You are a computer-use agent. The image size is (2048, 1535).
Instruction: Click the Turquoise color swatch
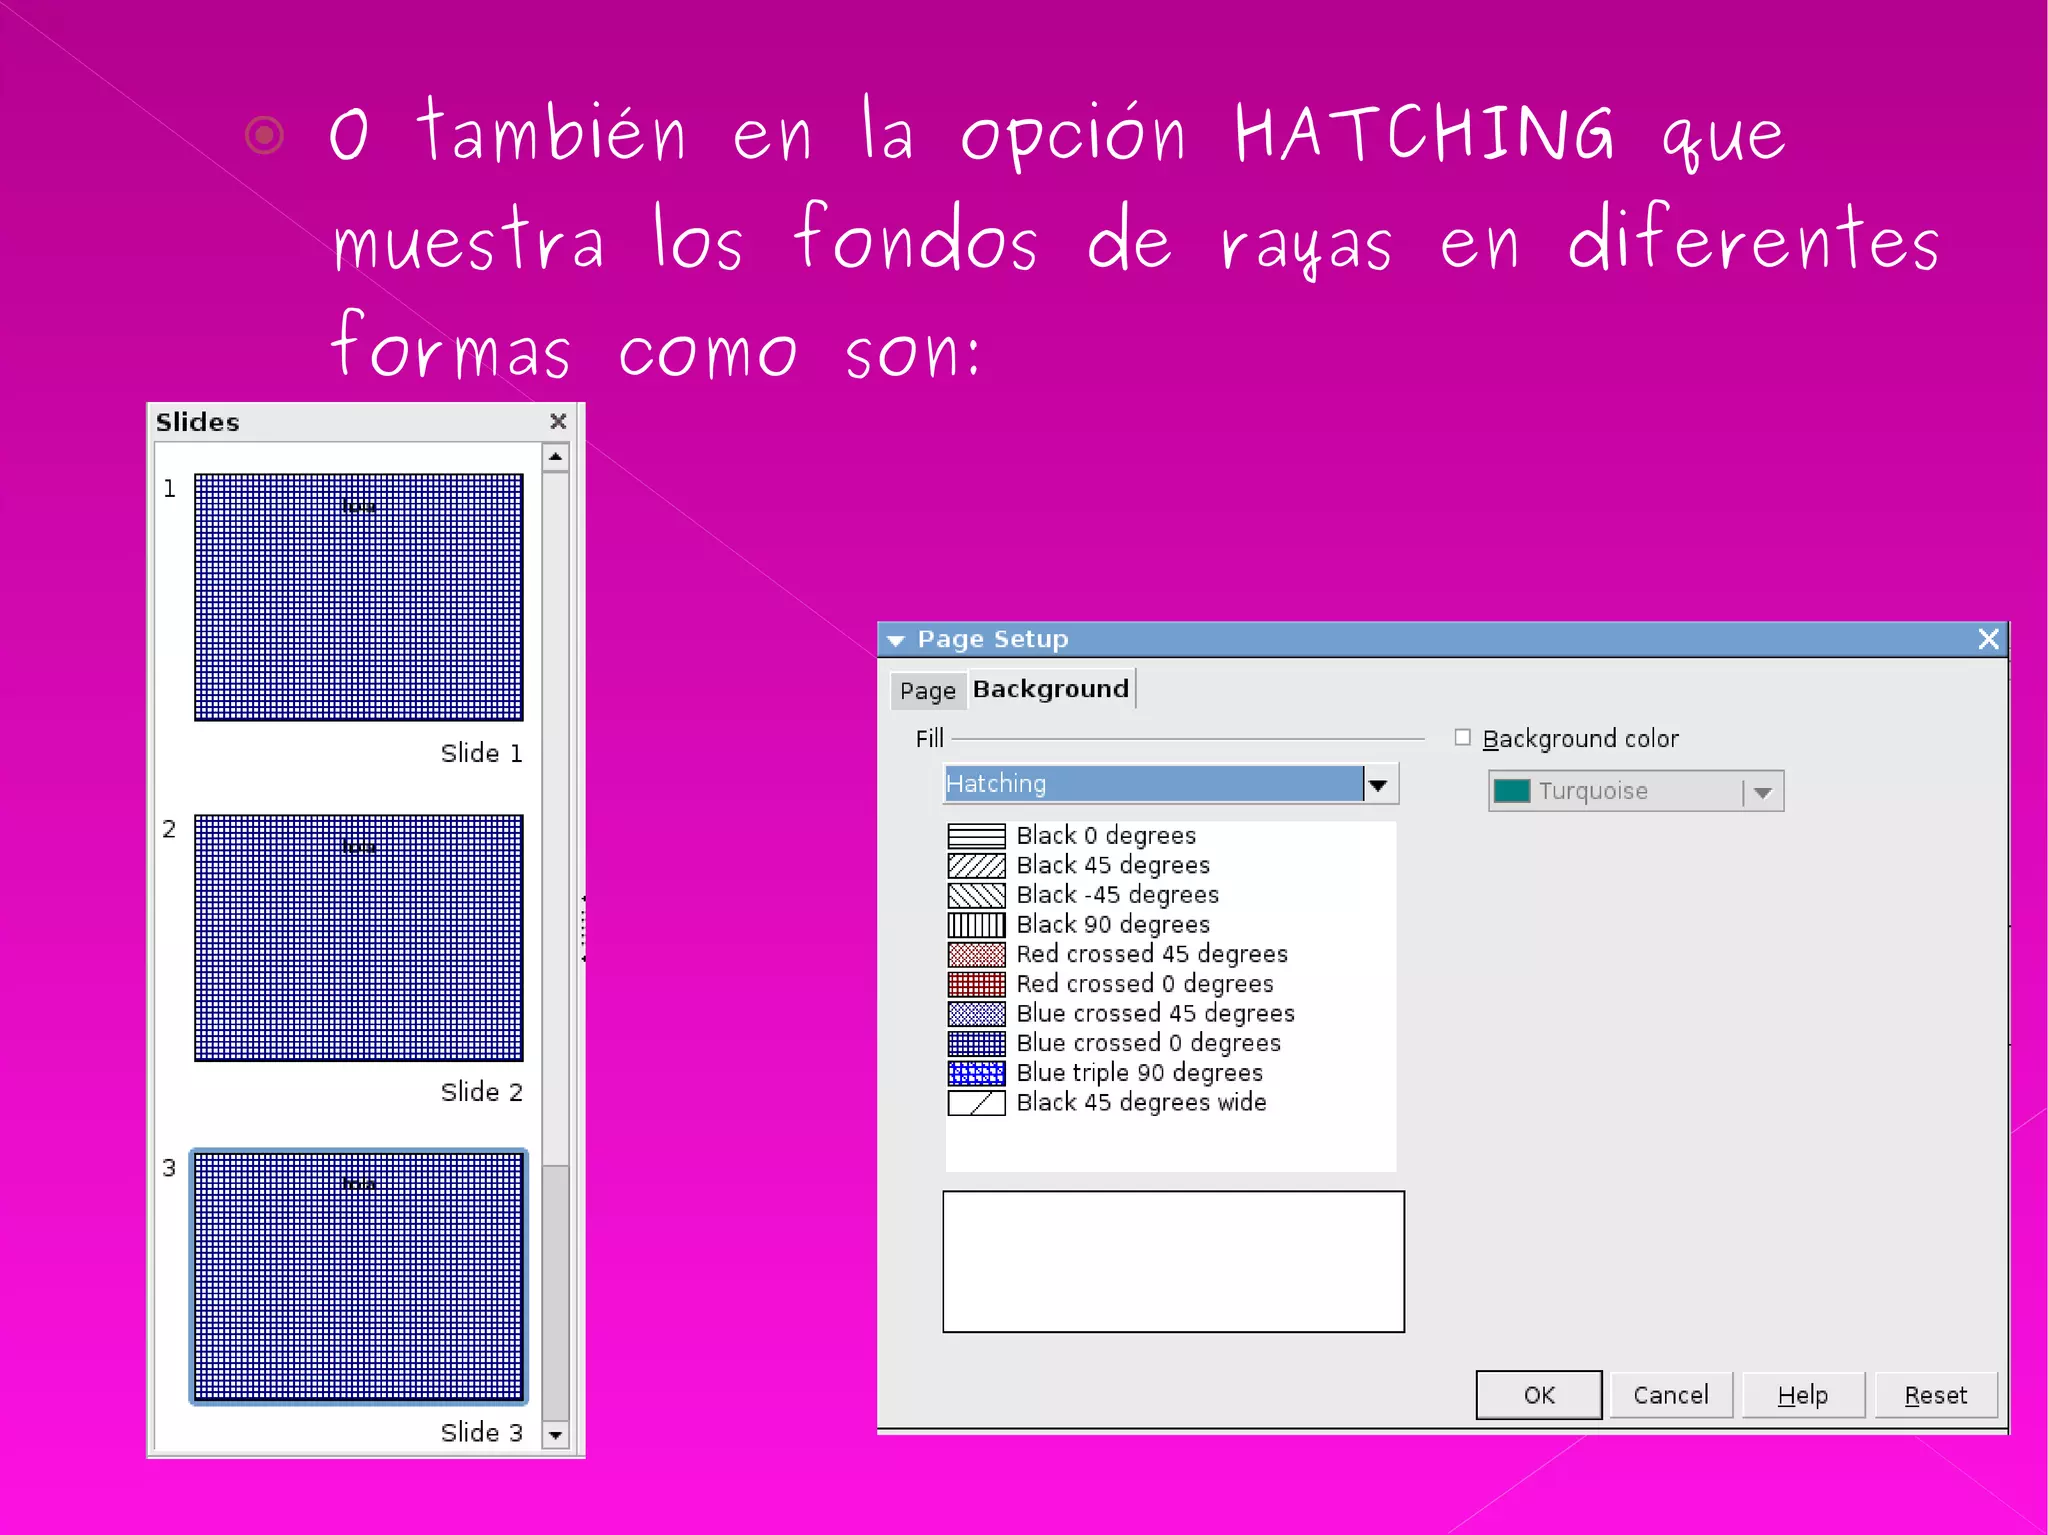pos(1511,791)
